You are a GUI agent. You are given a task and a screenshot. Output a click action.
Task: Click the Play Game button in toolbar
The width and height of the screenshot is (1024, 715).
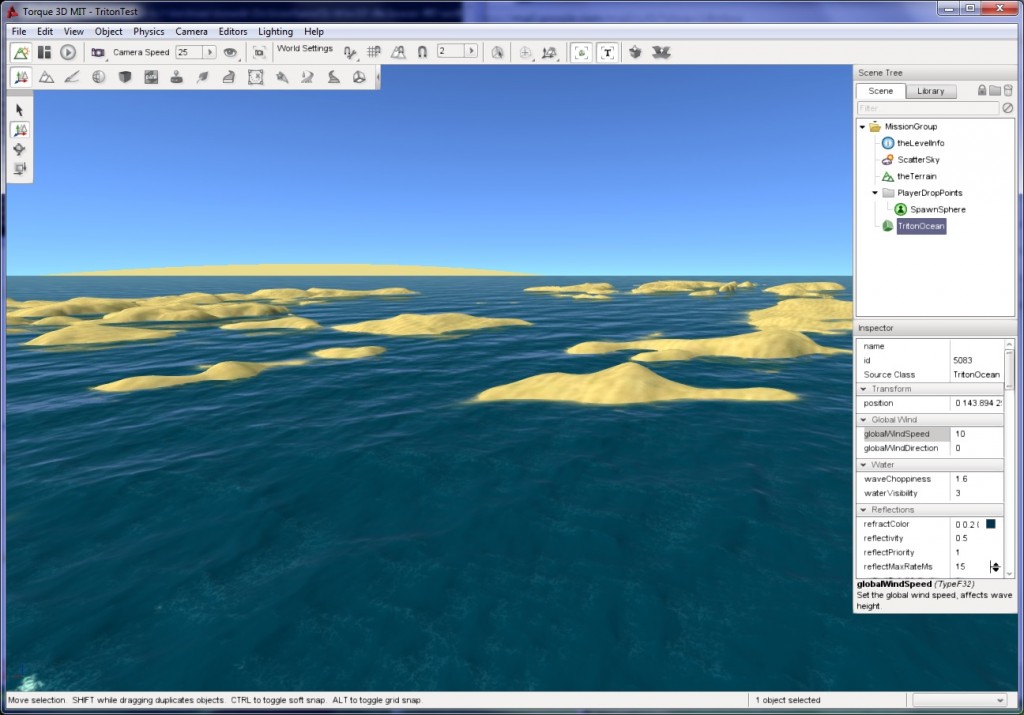point(68,52)
